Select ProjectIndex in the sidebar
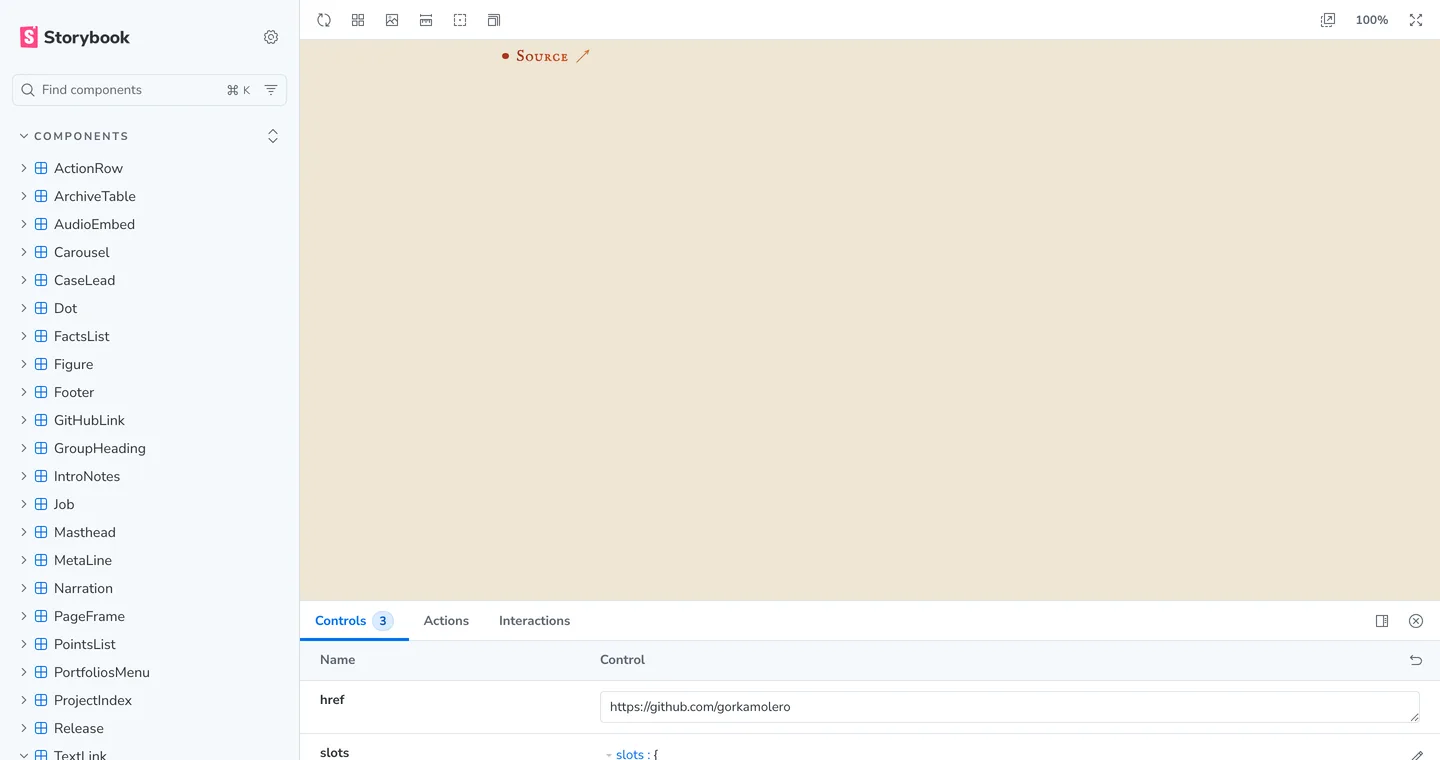The width and height of the screenshot is (1440, 760). pyautogui.click(x=93, y=700)
